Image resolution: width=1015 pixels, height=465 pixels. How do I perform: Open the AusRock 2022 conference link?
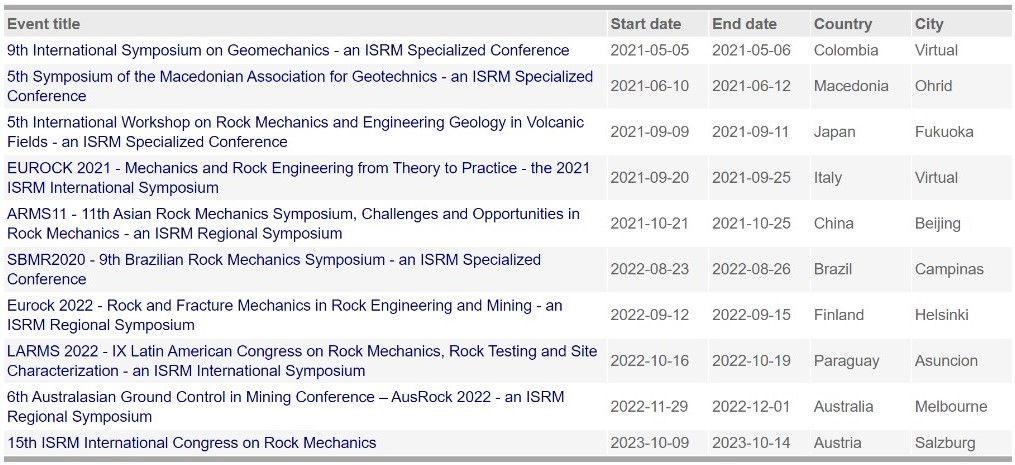[x=285, y=407]
